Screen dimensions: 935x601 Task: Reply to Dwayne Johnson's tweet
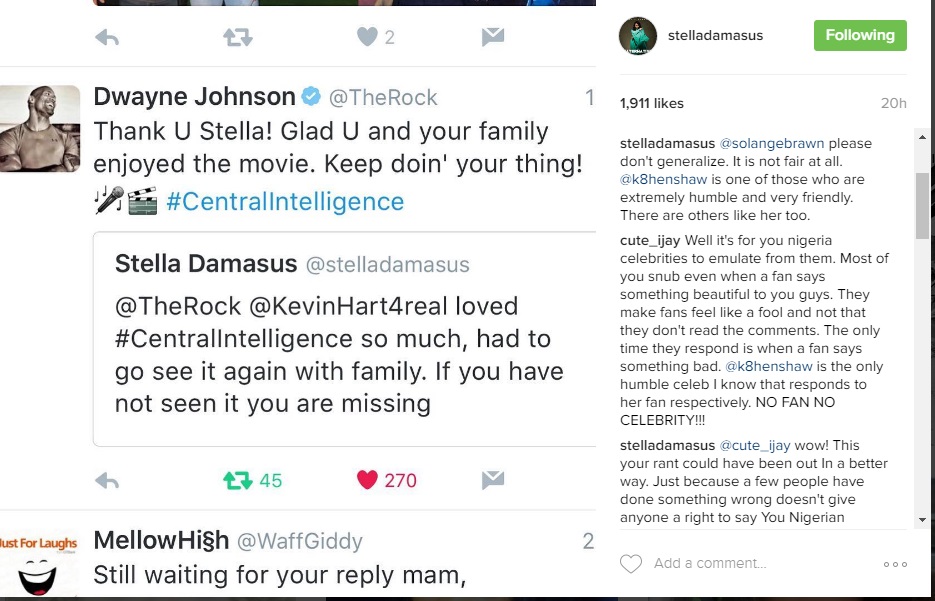tap(107, 481)
